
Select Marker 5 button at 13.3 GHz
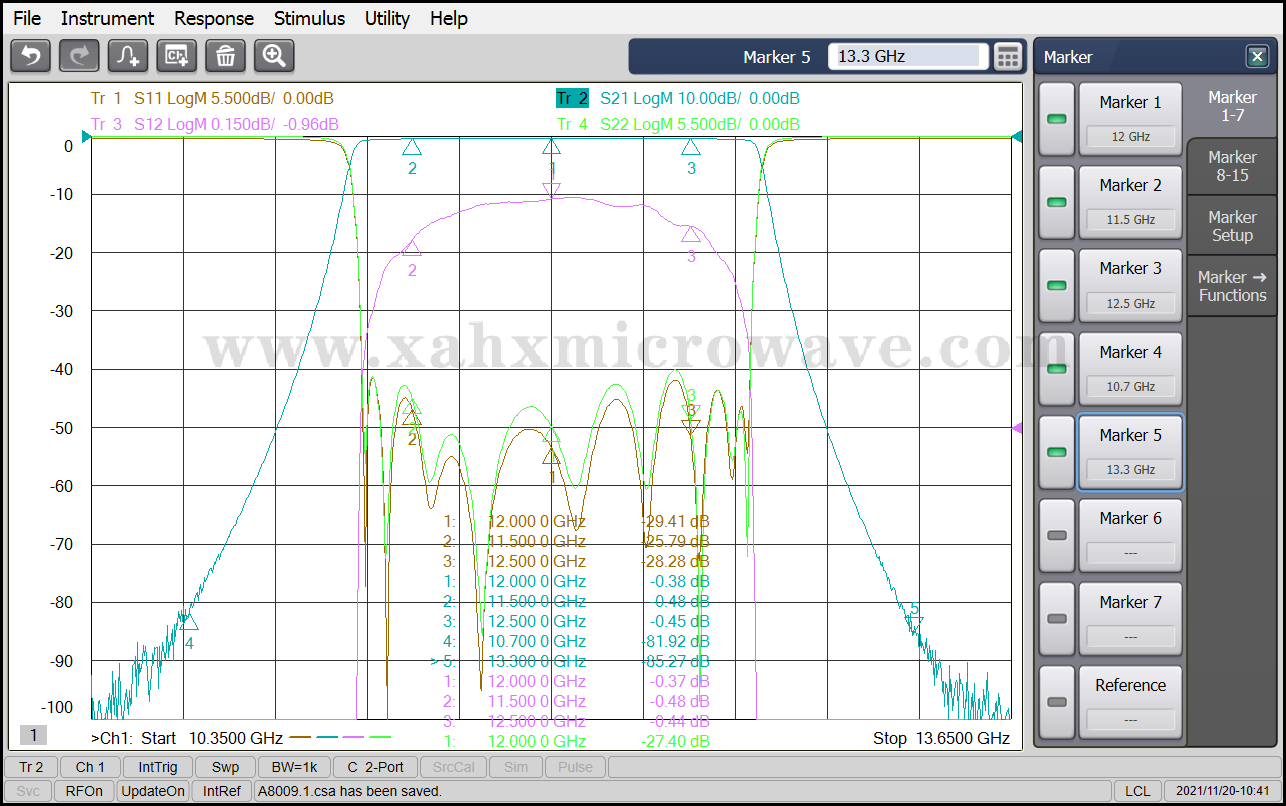[x=1130, y=452]
